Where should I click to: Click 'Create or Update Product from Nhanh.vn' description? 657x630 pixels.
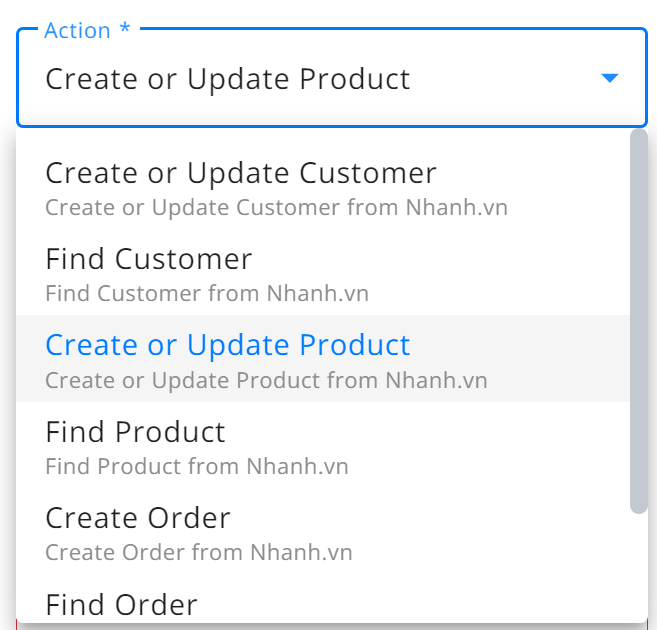(x=266, y=380)
